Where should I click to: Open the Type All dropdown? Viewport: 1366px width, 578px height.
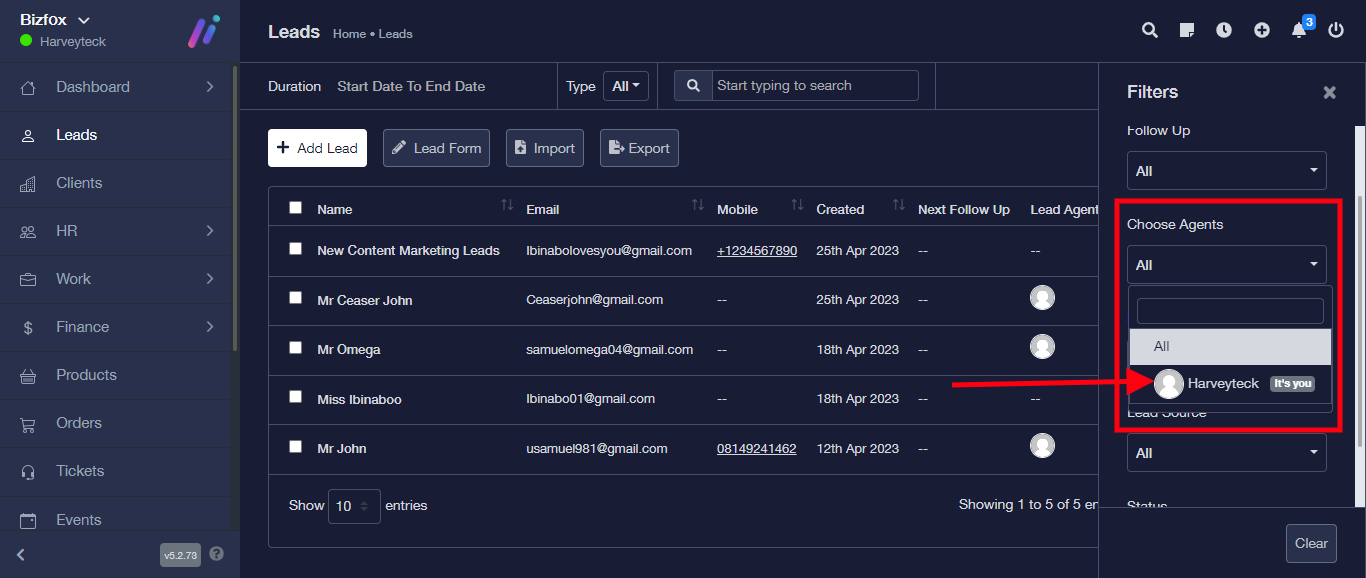click(x=626, y=86)
